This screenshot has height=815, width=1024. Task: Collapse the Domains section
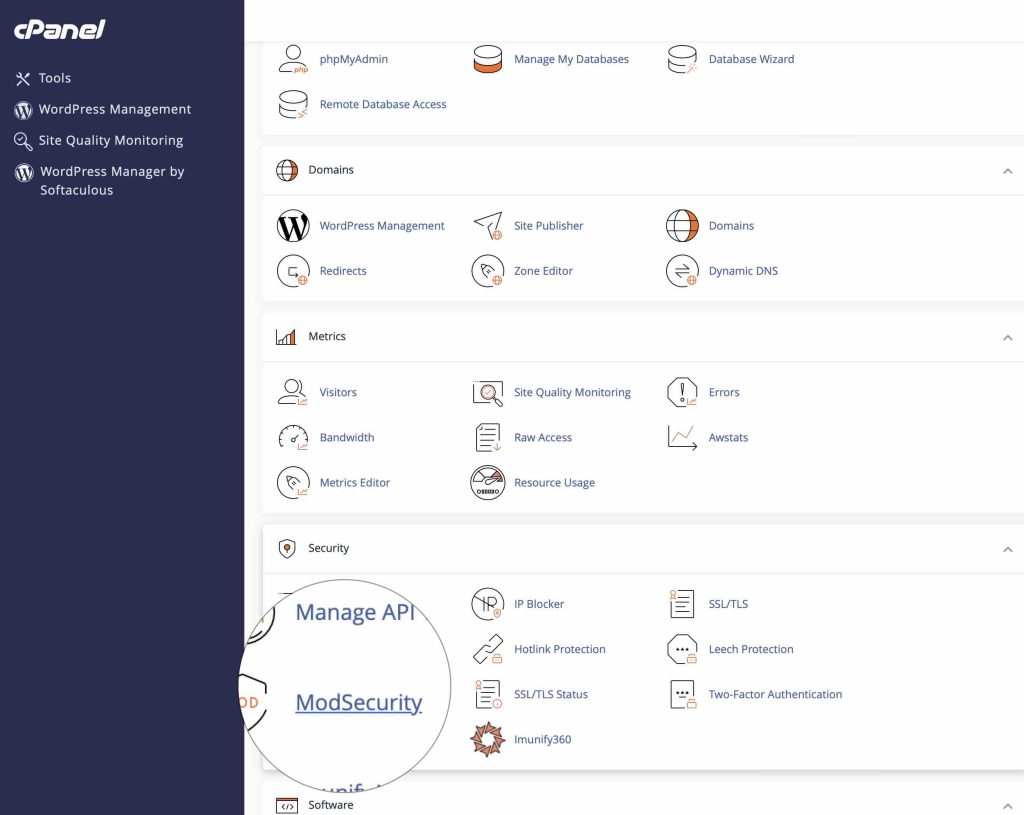(1007, 171)
